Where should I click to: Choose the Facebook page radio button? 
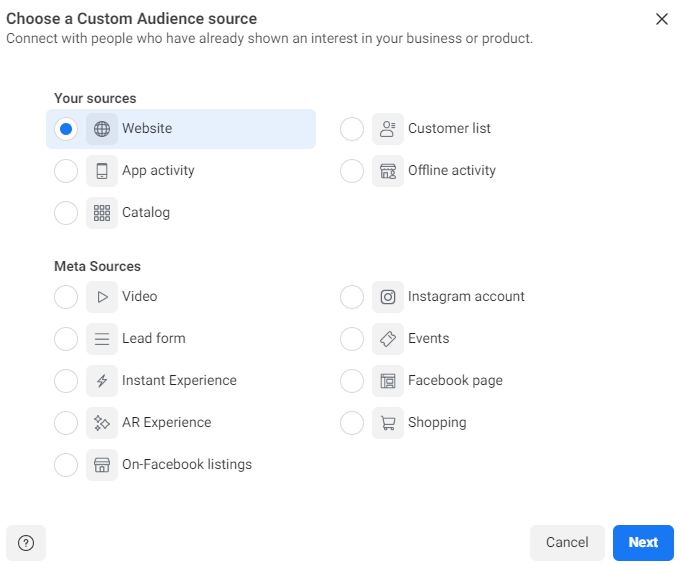(352, 381)
